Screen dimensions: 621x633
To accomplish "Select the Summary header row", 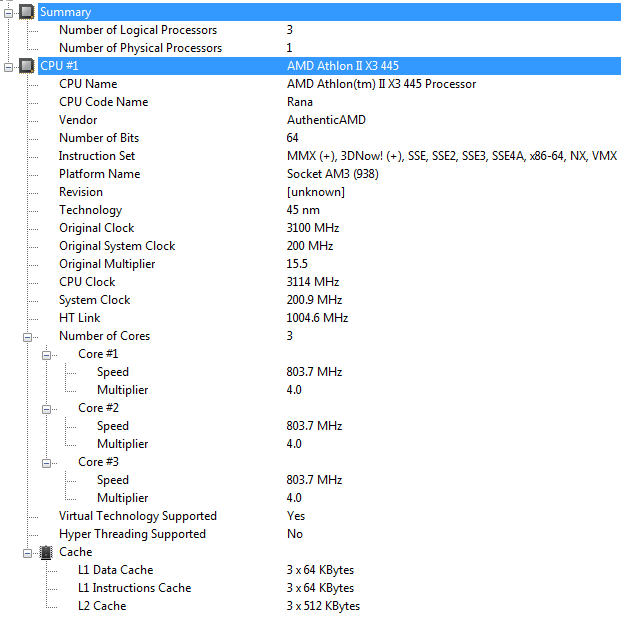I will click(329, 12).
